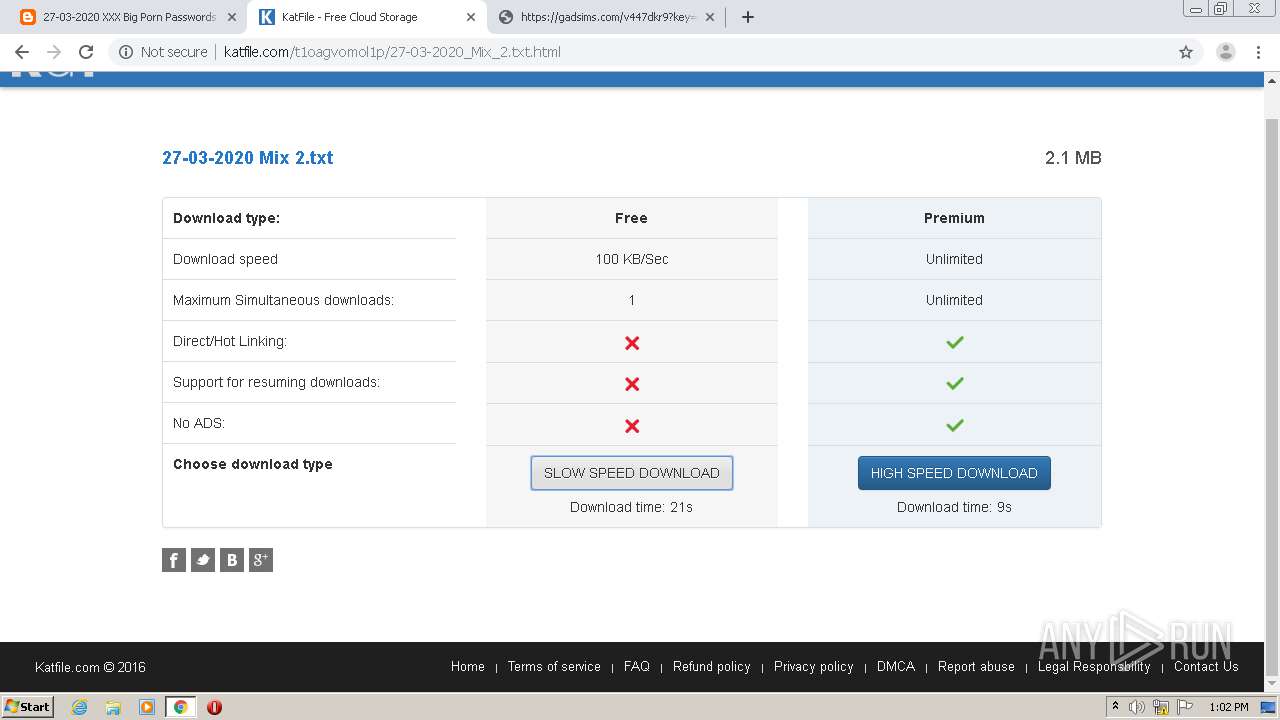Switch to the Big Porn Passwords tab

127,17
